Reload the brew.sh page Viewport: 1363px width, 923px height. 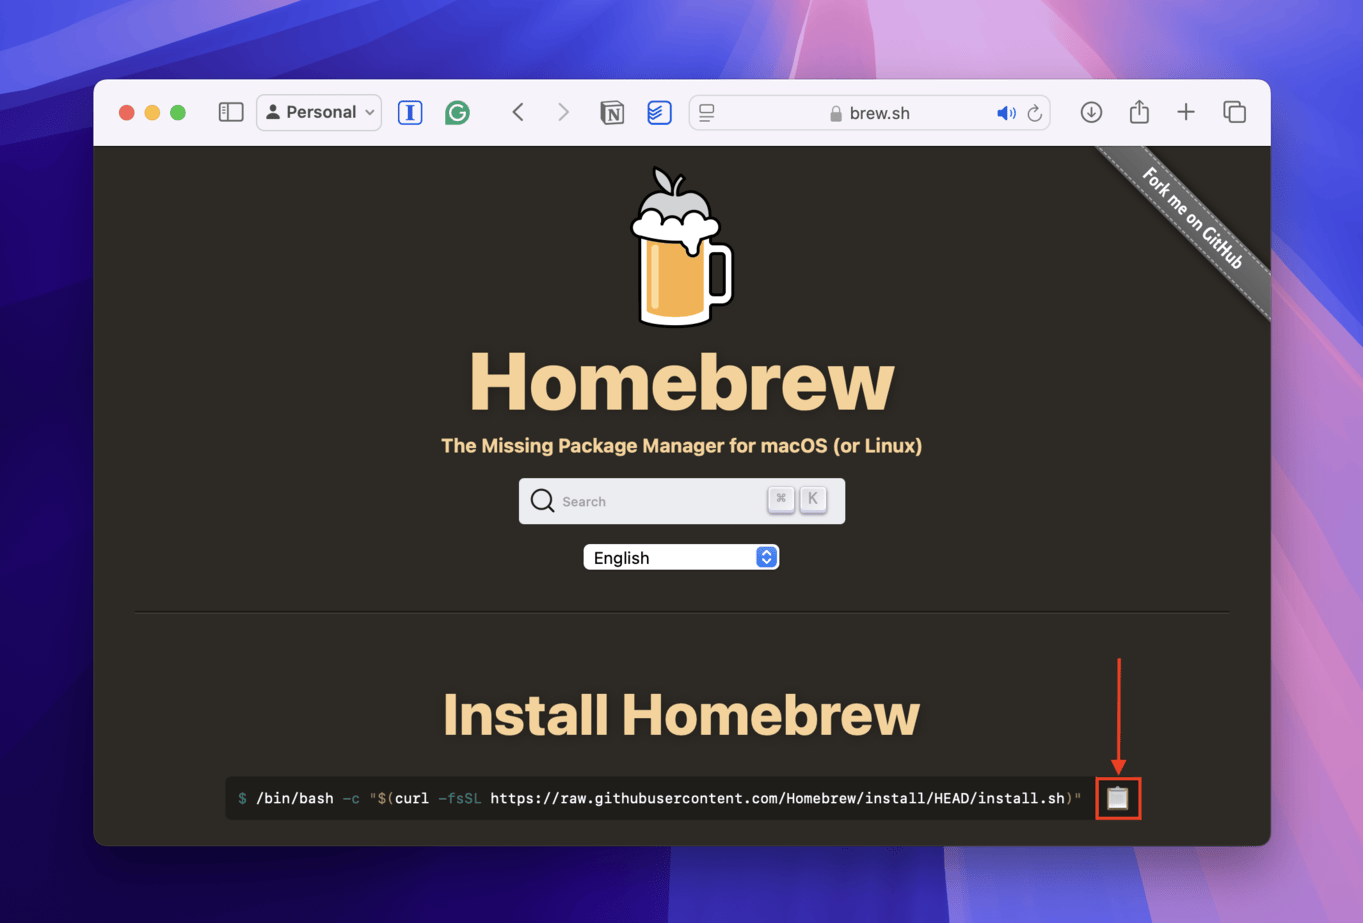coord(1035,113)
